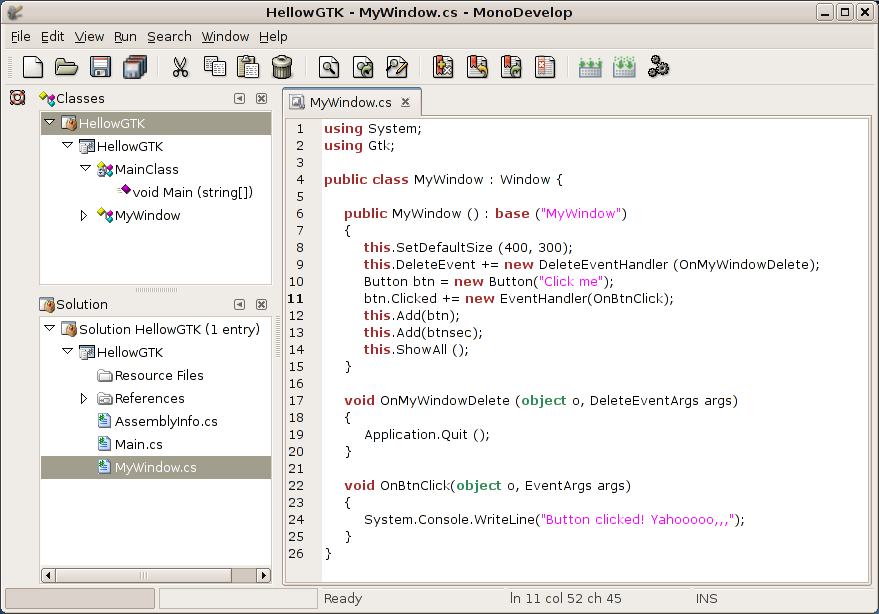879x614 pixels.
Task: Click line number 11 in the gutter
Action: click(295, 299)
